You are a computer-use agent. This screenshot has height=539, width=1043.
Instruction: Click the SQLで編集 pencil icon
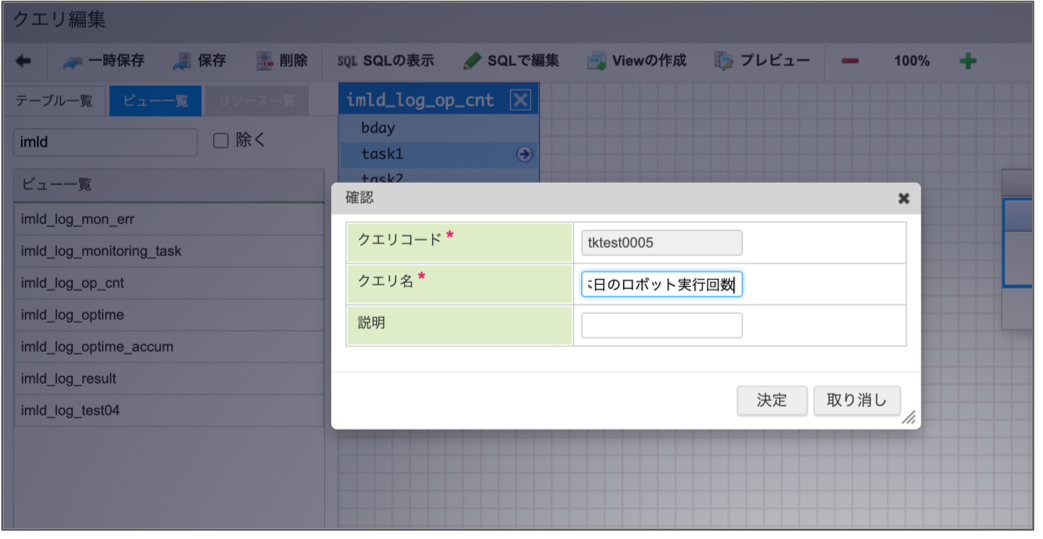(x=473, y=61)
